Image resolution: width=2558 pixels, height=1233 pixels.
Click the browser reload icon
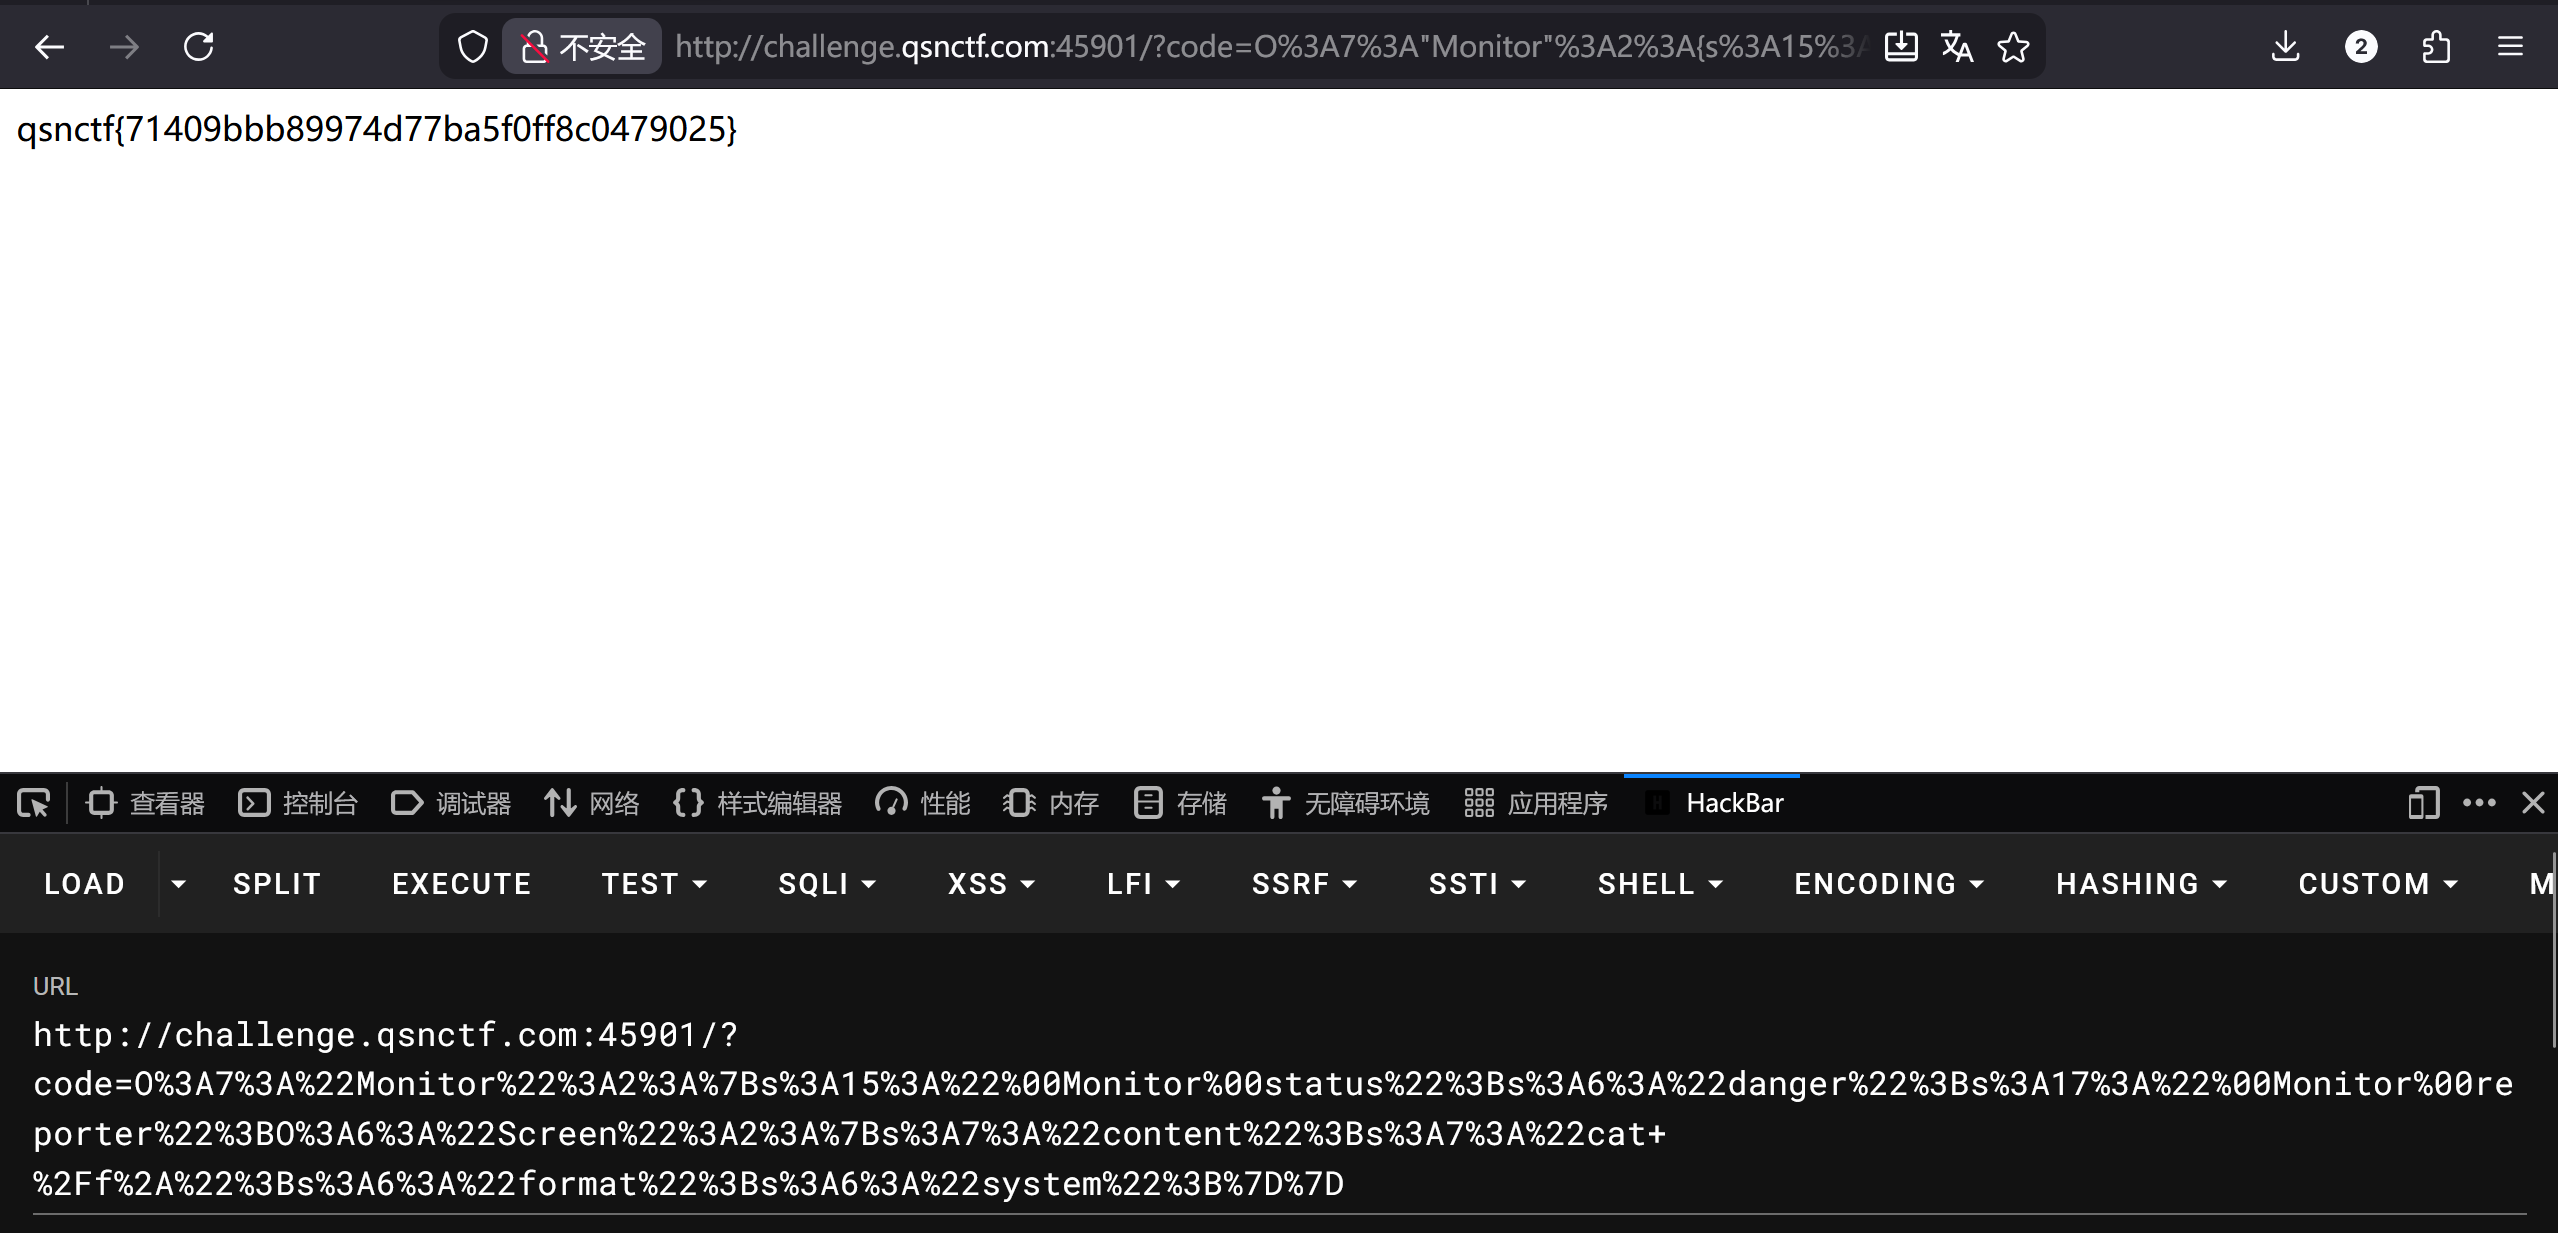click(x=199, y=47)
